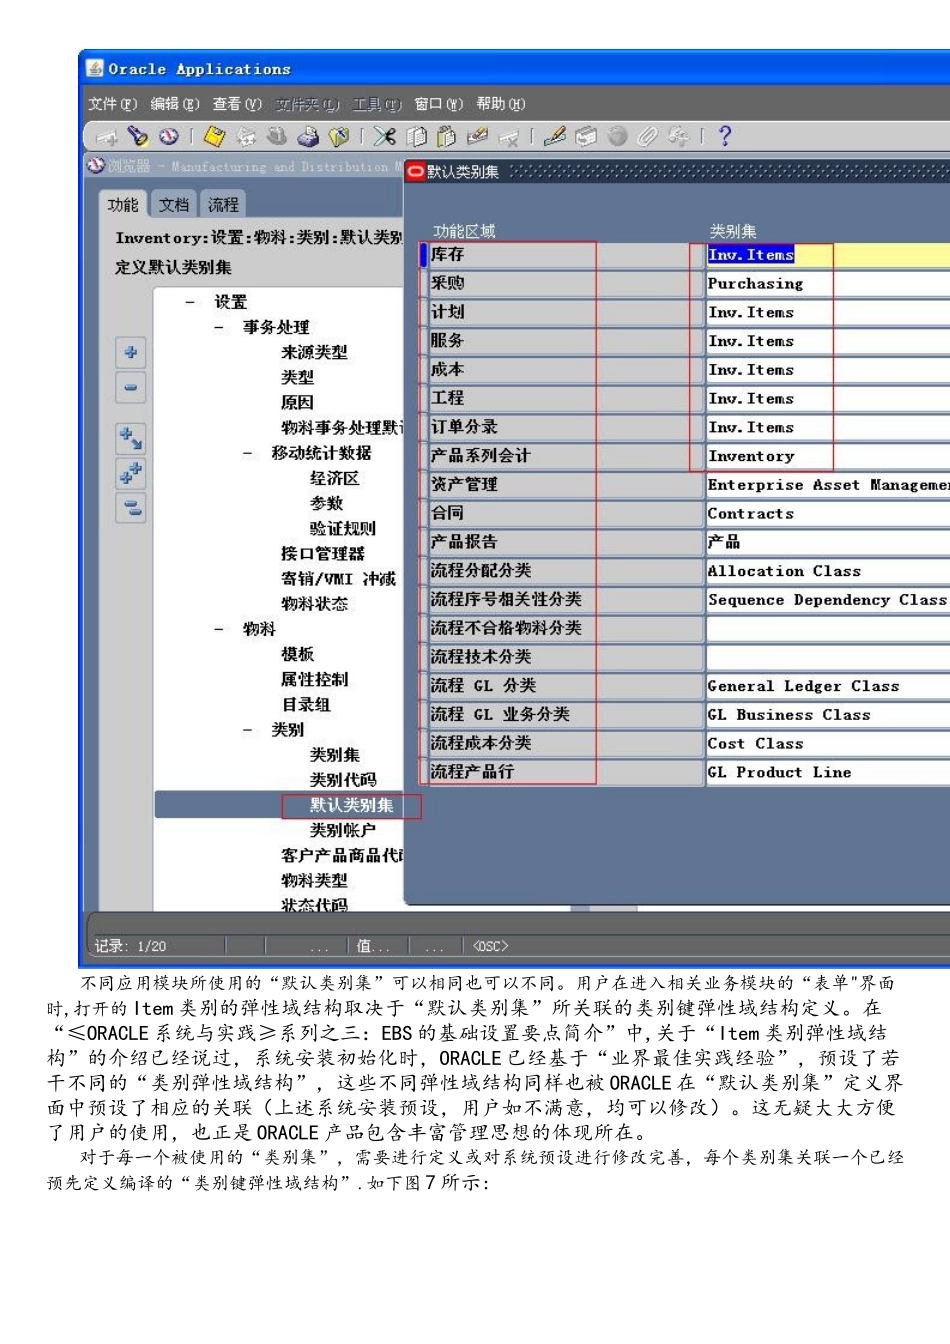Select 属性控制 in navigator tree
Screen dimensions: 950x1344
click(314, 679)
